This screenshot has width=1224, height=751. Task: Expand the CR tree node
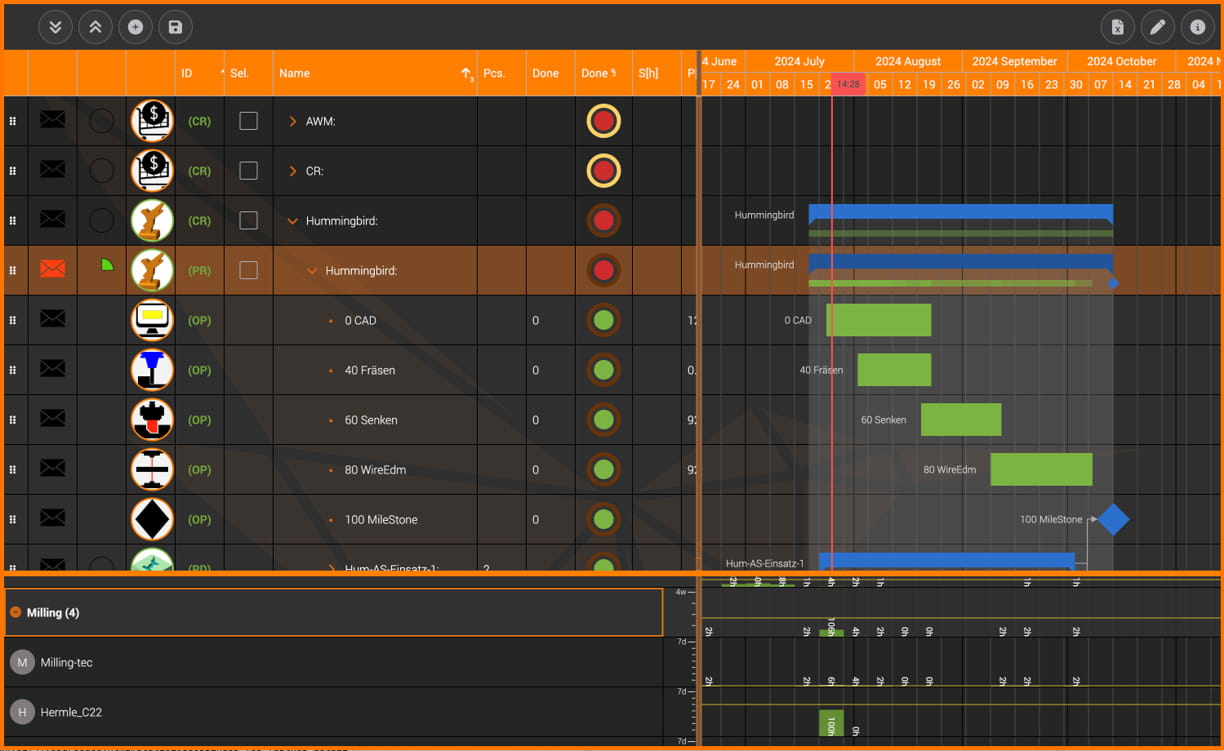[x=293, y=171]
